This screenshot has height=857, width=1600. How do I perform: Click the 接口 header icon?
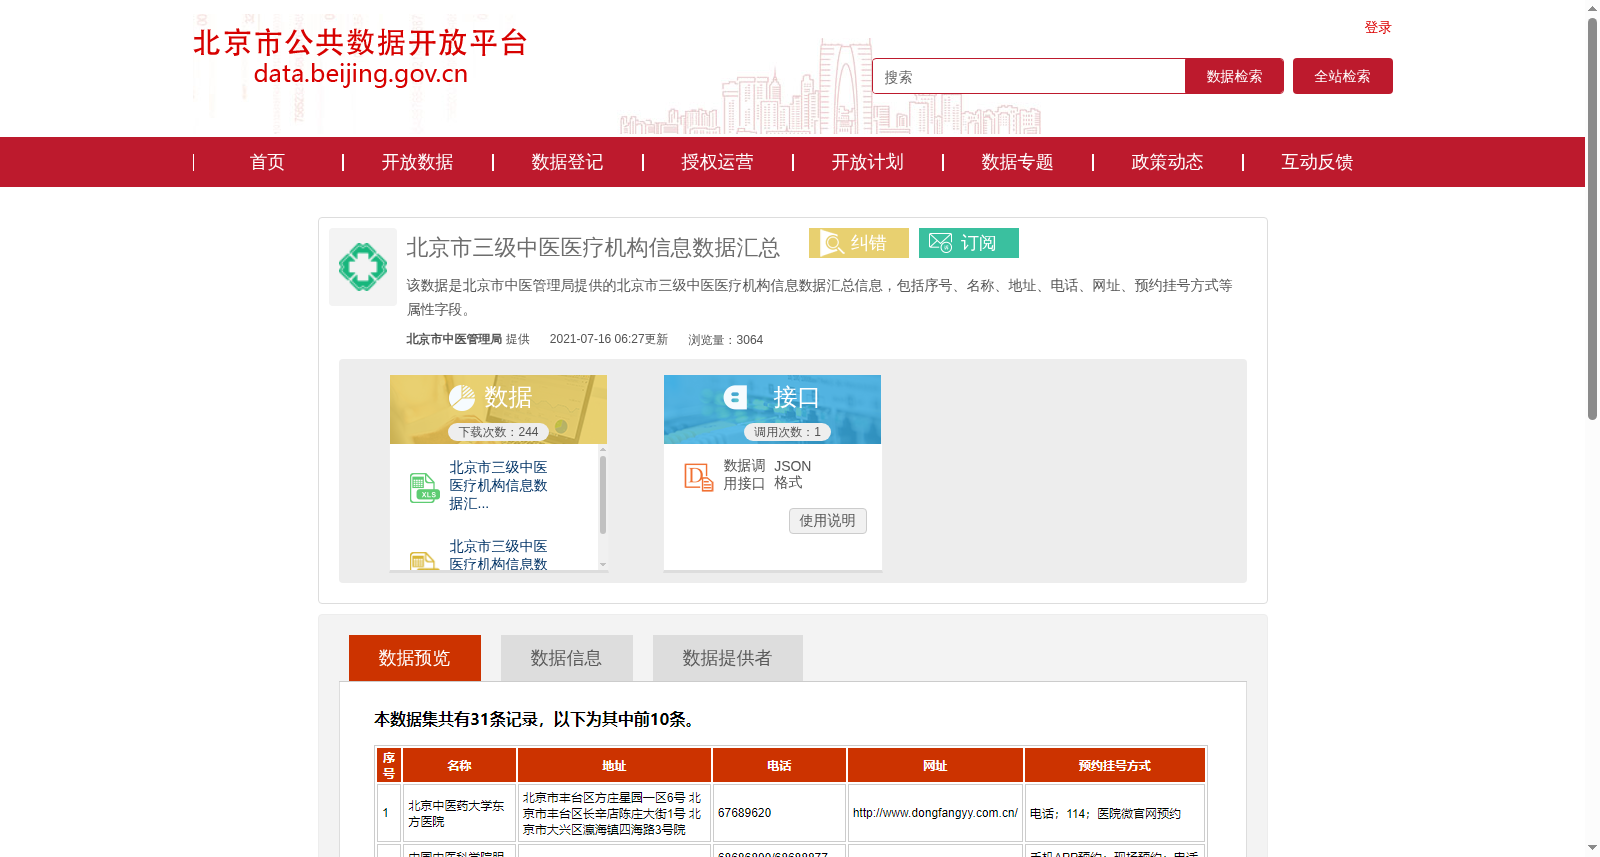[736, 397]
